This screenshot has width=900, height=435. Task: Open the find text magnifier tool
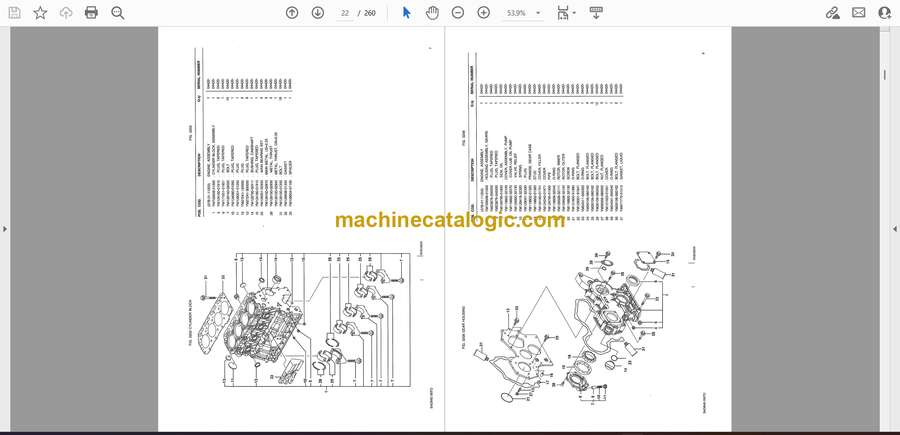(118, 13)
